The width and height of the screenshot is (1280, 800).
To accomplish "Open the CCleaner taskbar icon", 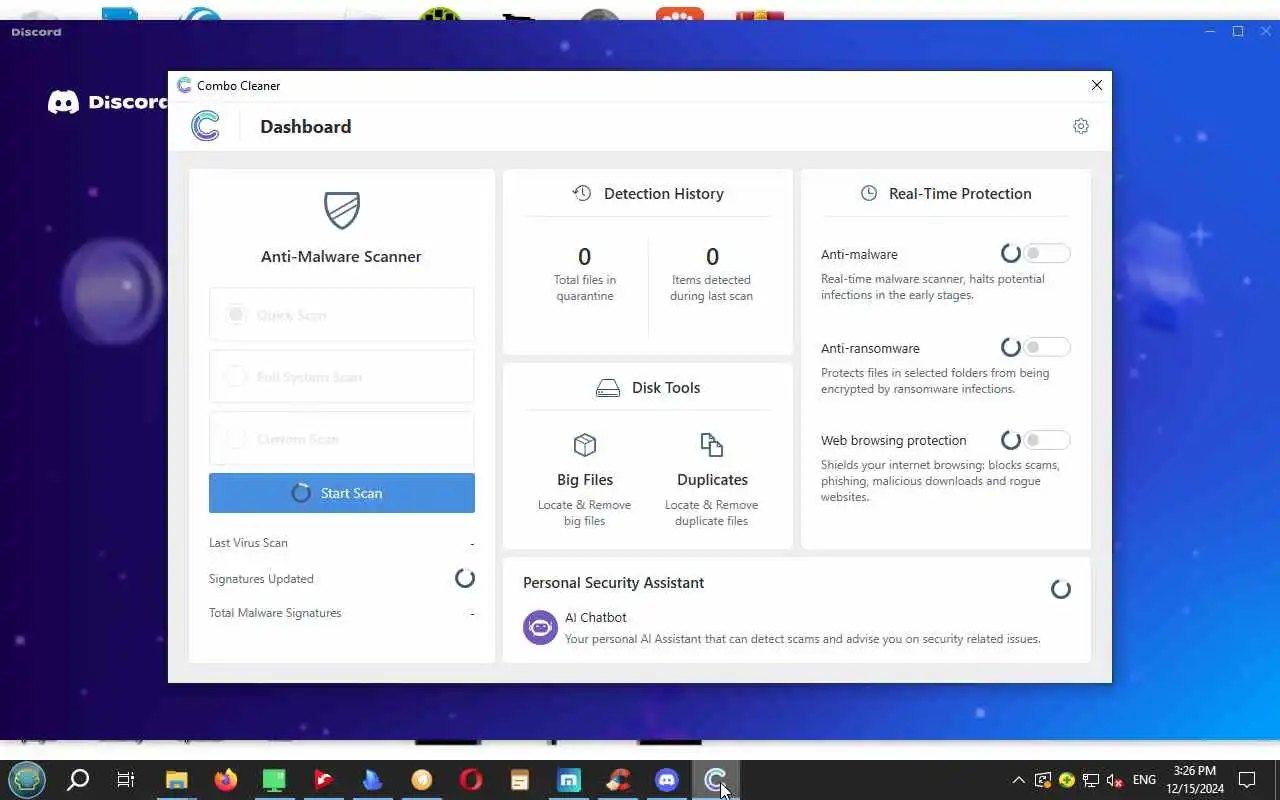I will (x=618, y=780).
